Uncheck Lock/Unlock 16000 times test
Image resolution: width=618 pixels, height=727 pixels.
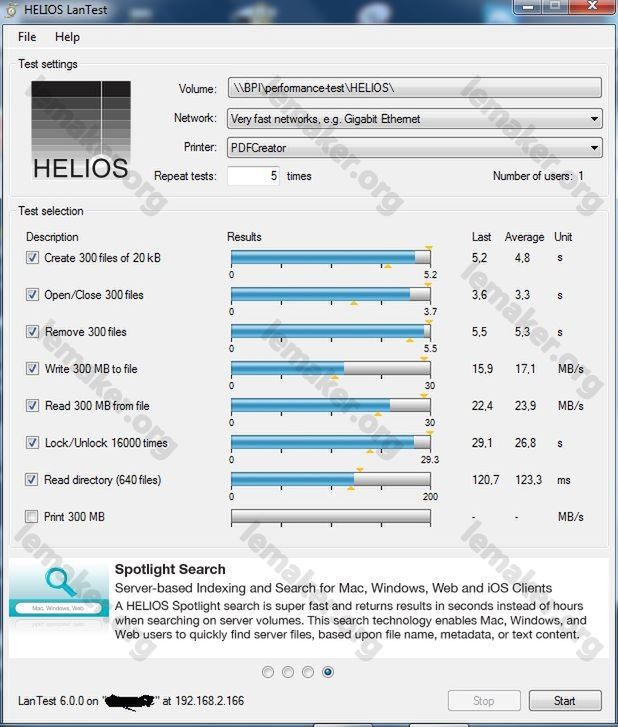click(32, 443)
